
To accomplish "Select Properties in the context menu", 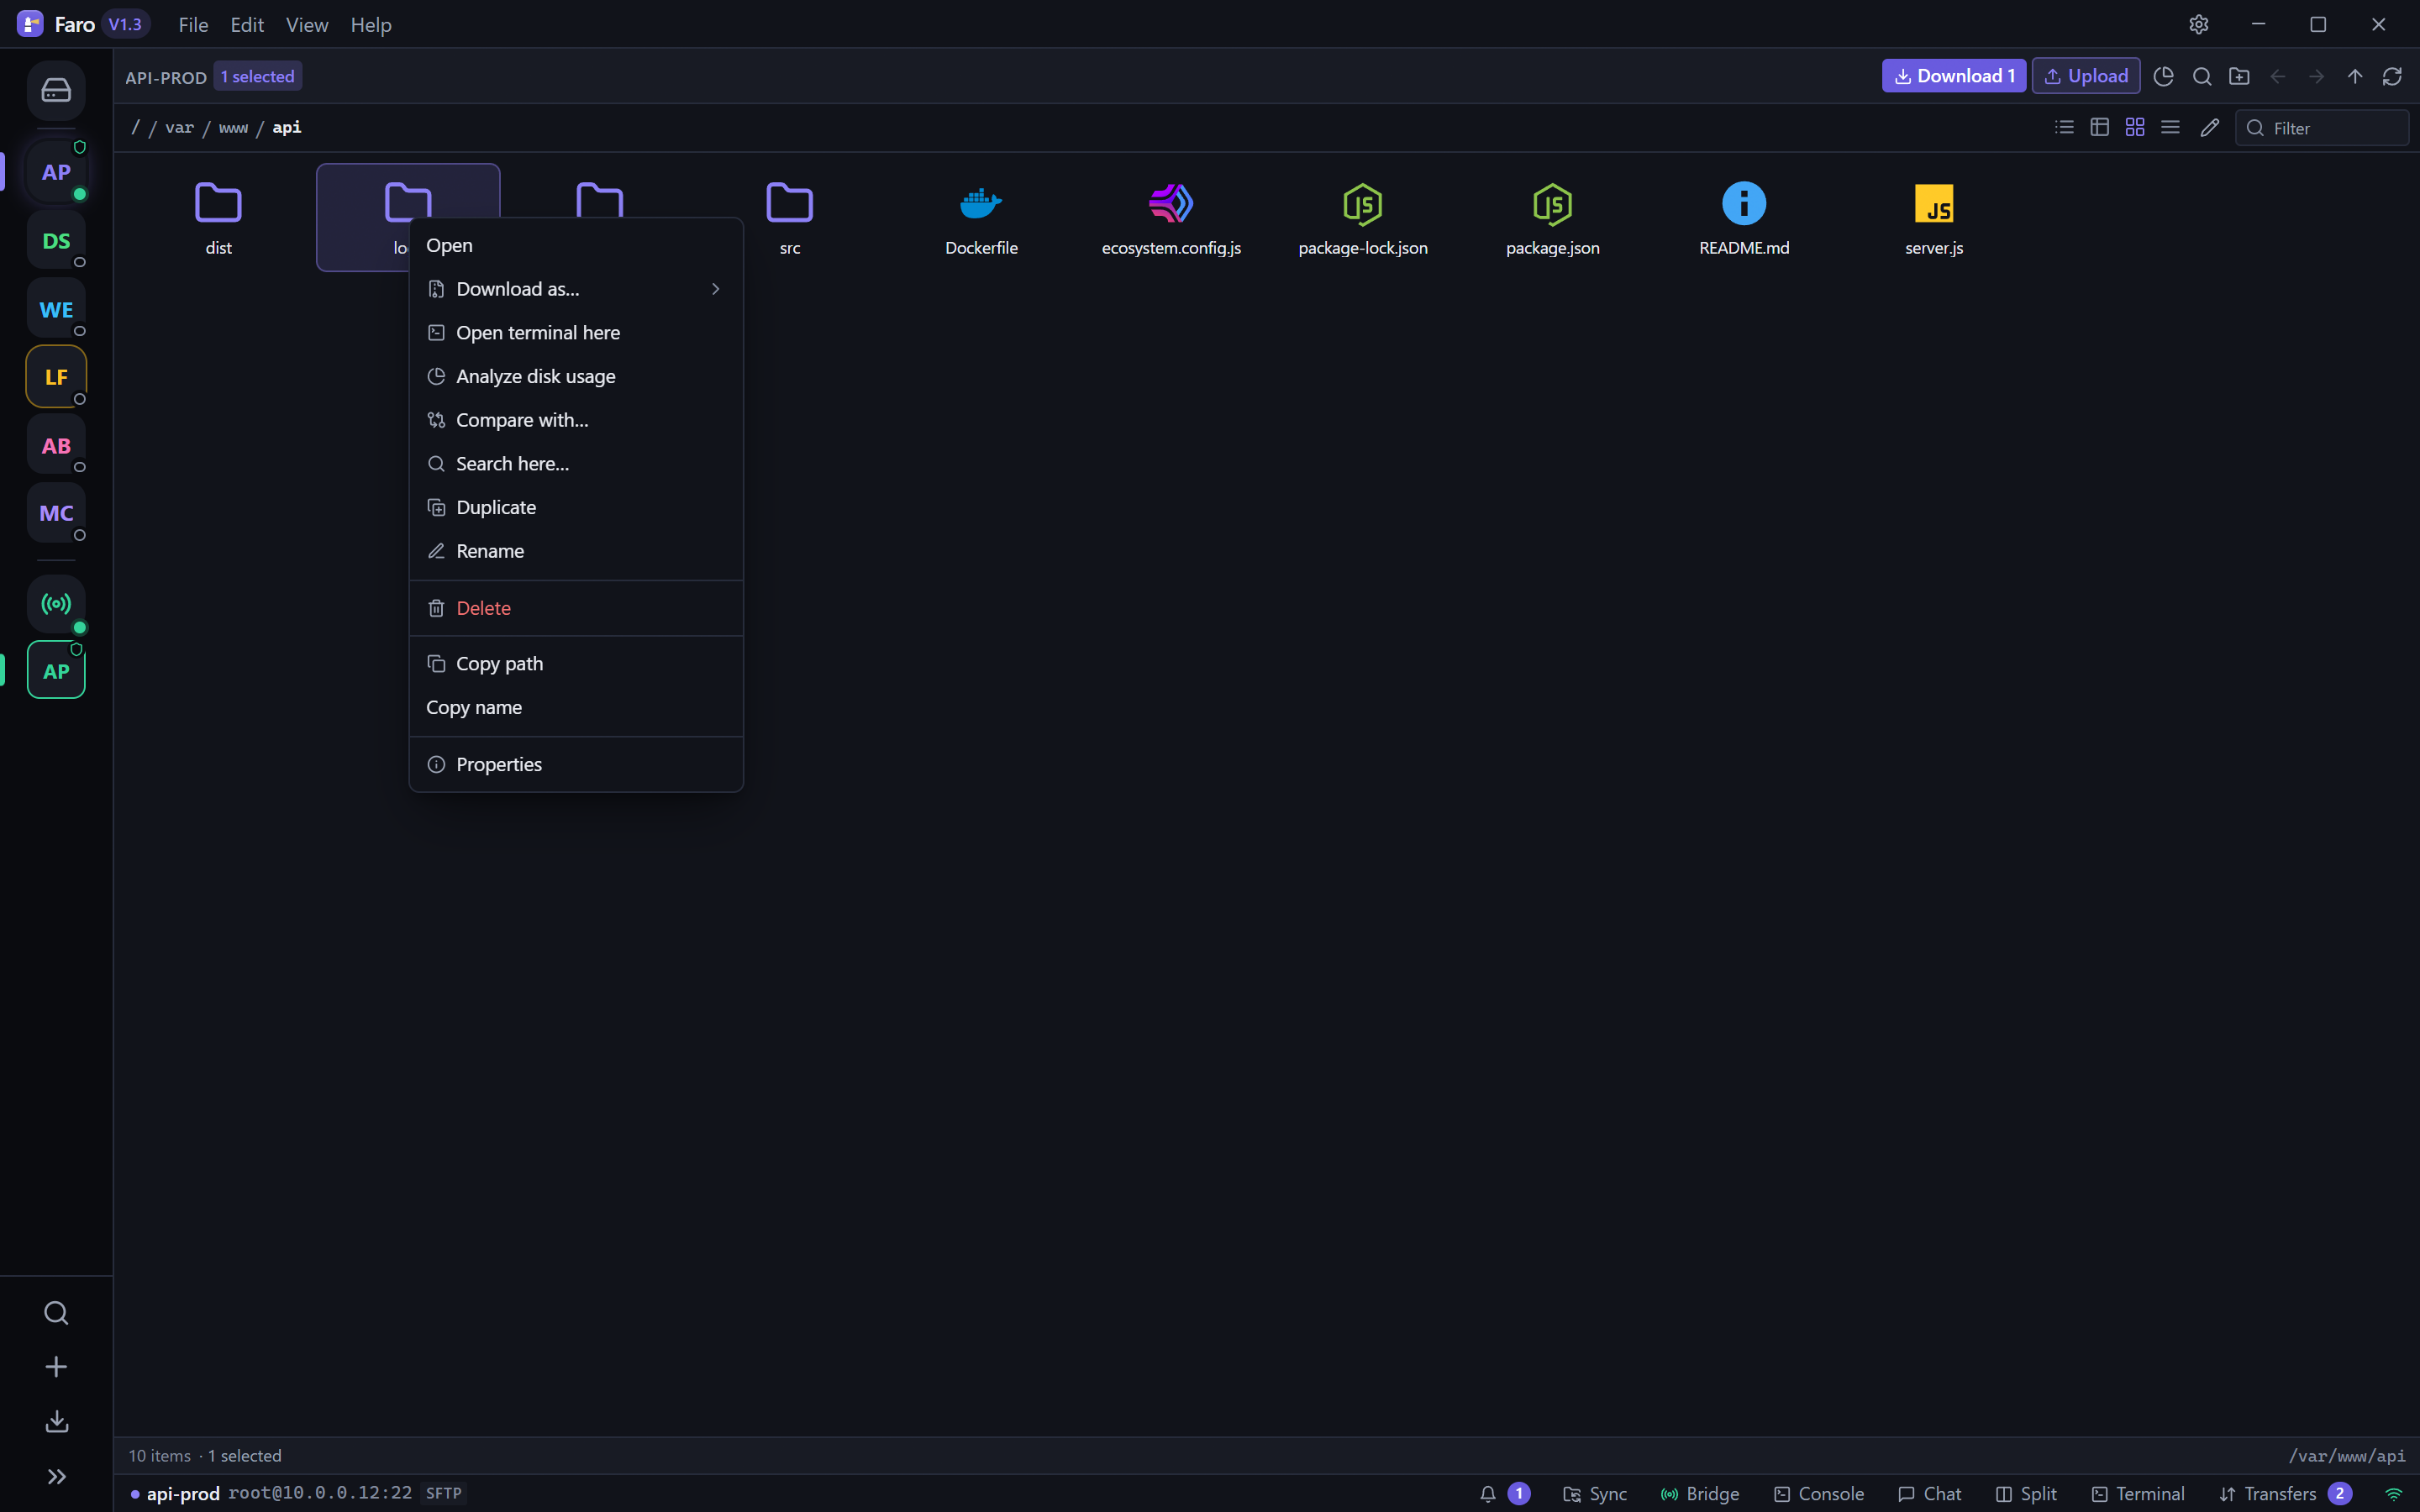I will pos(576,764).
